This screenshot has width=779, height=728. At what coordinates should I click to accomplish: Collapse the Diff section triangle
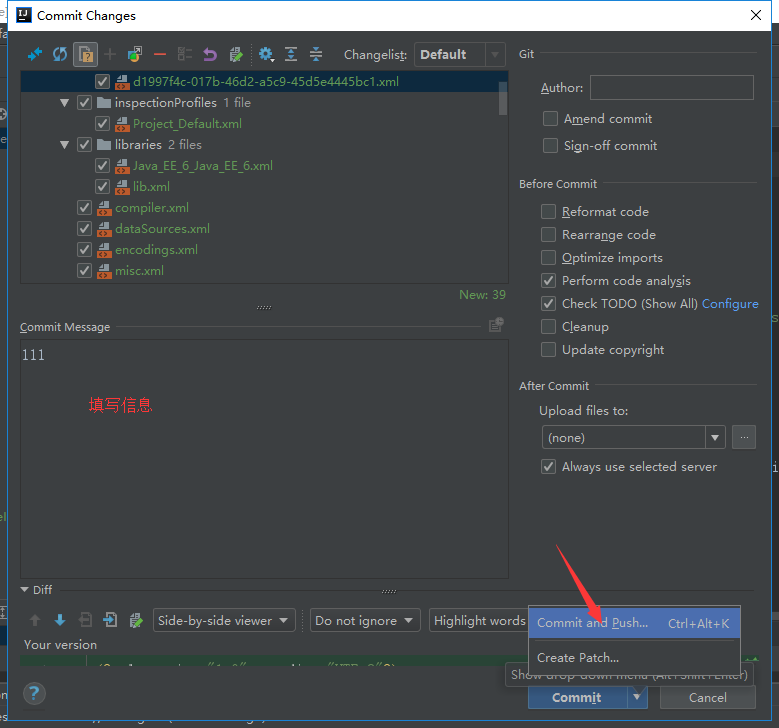[24, 590]
